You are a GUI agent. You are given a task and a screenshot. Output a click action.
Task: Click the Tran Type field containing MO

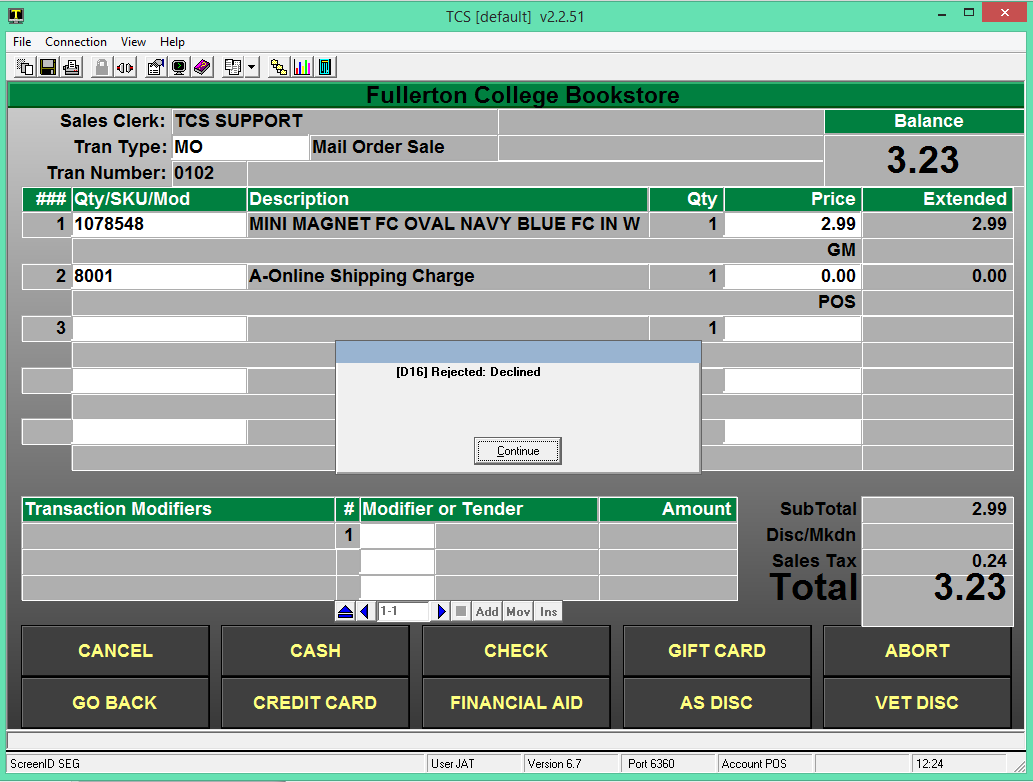point(240,147)
